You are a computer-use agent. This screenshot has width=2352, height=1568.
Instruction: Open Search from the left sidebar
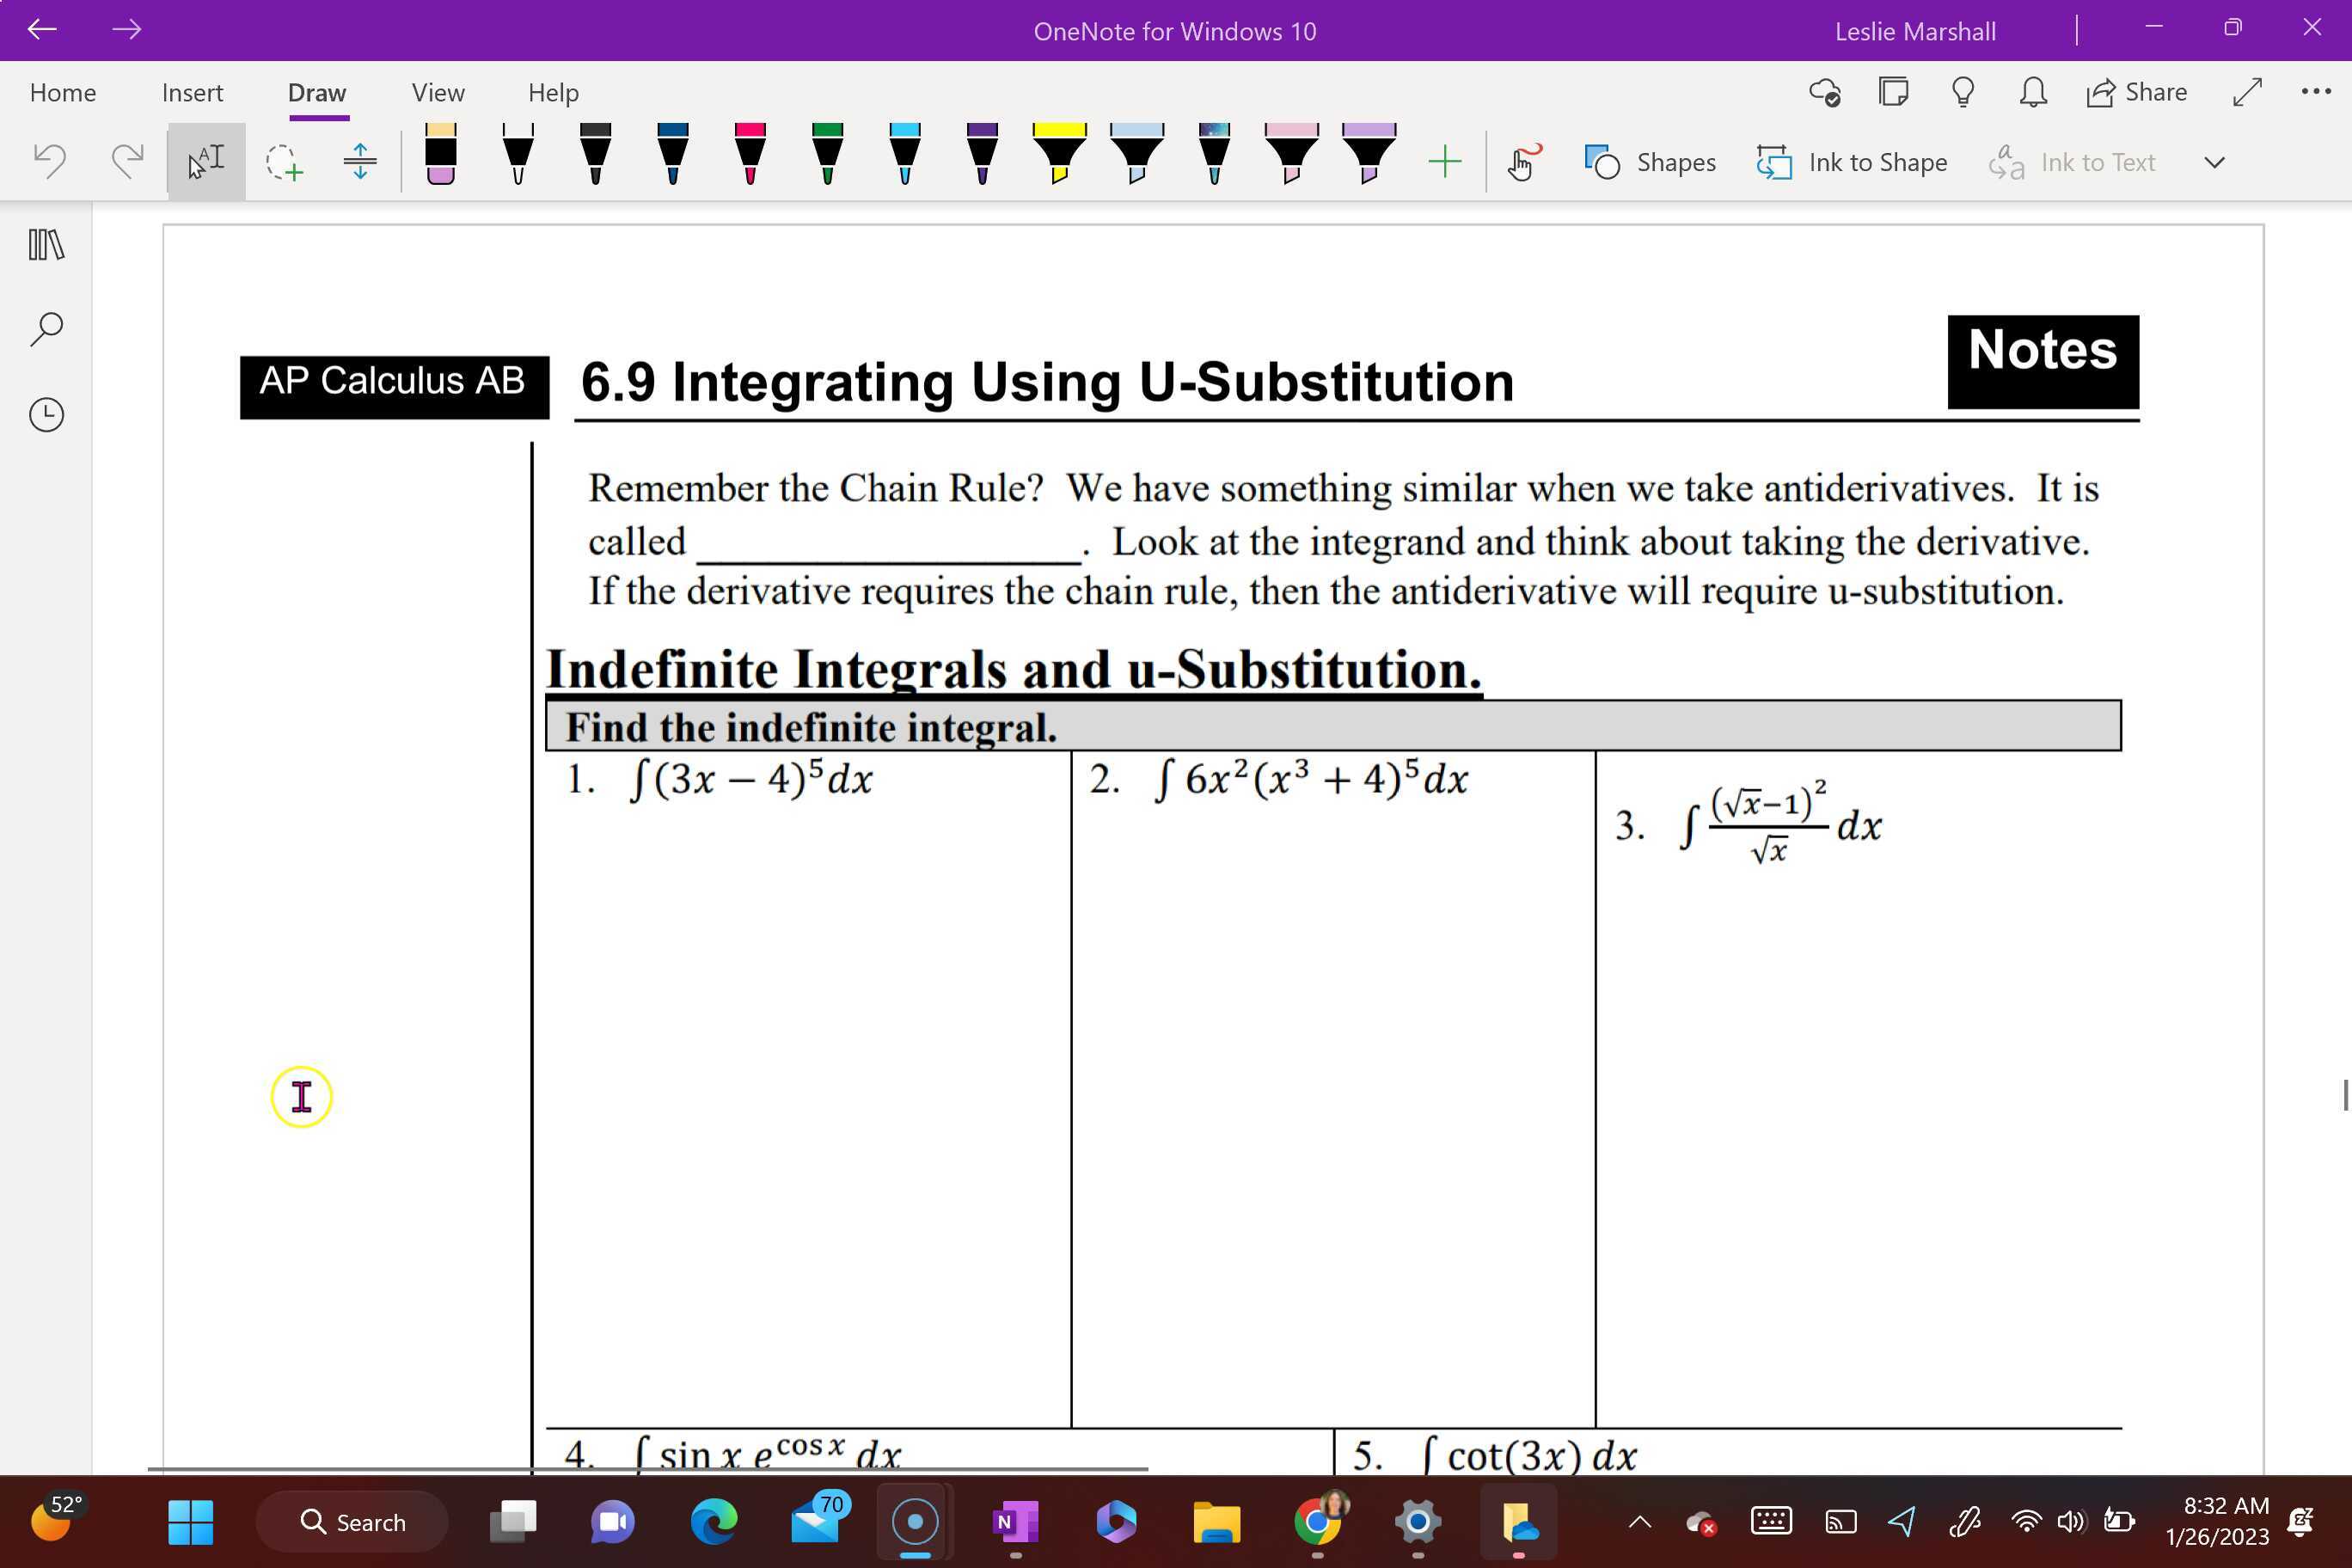click(x=46, y=328)
